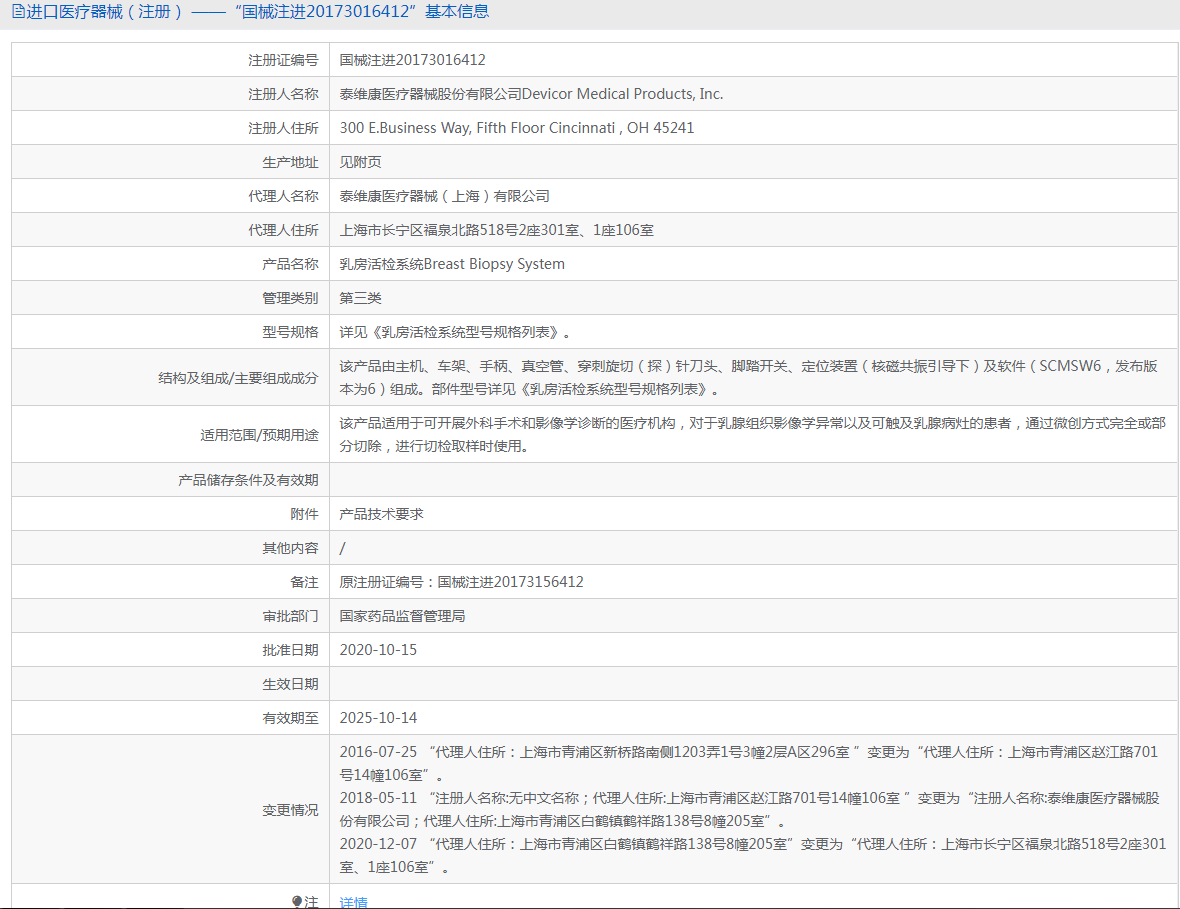1180x909 pixels.
Task: Click the 国械注进20173016412 value in the 注册证编号 row
Action: click(412, 60)
